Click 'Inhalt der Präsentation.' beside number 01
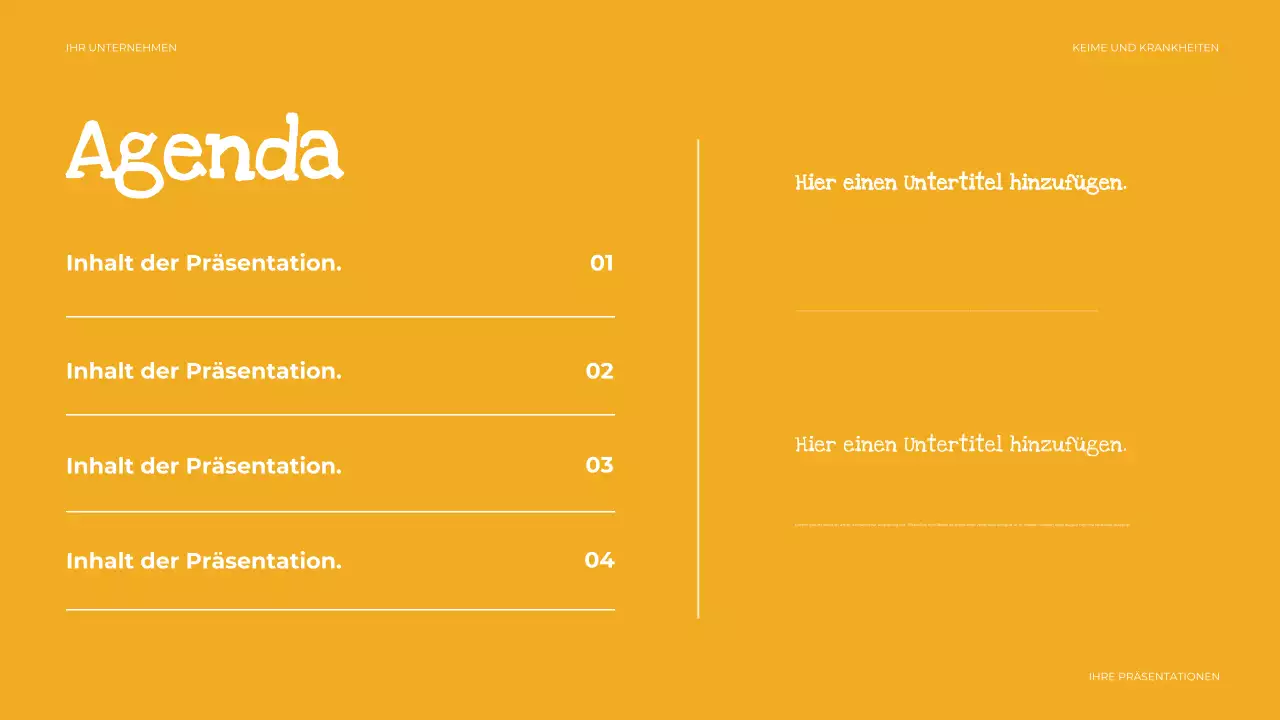Screen dimensions: 1280x720 [204, 263]
